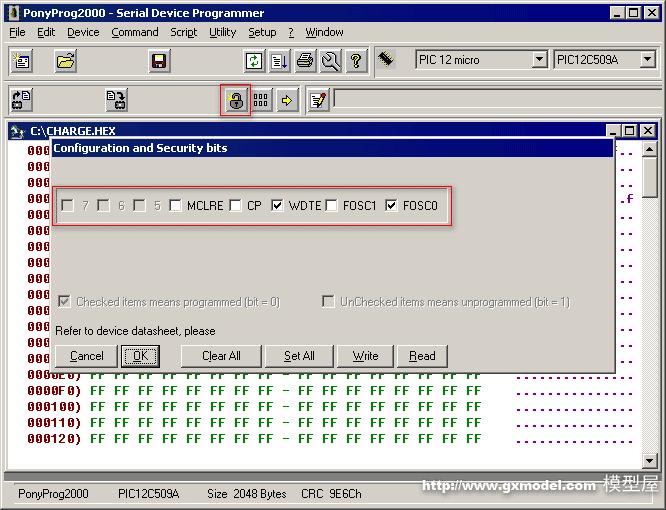This screenshot has width=666, height=510.
Task: Click the Print icon in toolbar
Action: [305, 61]
